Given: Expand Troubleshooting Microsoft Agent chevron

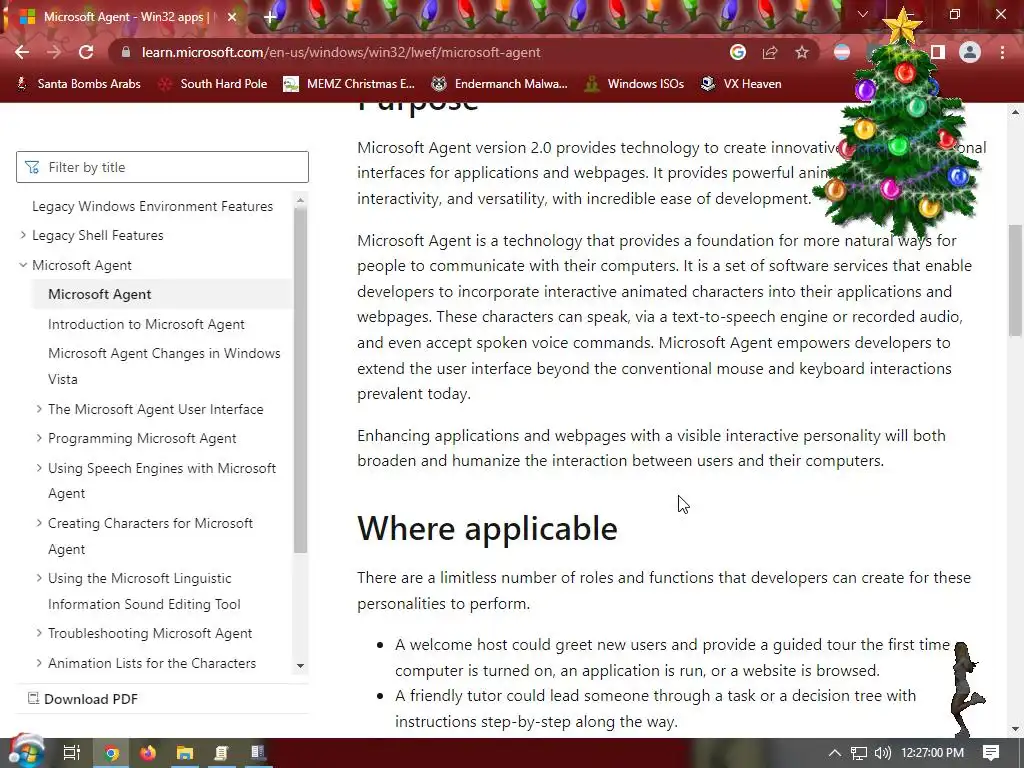Looking at the screenshot, I should 39,633.
